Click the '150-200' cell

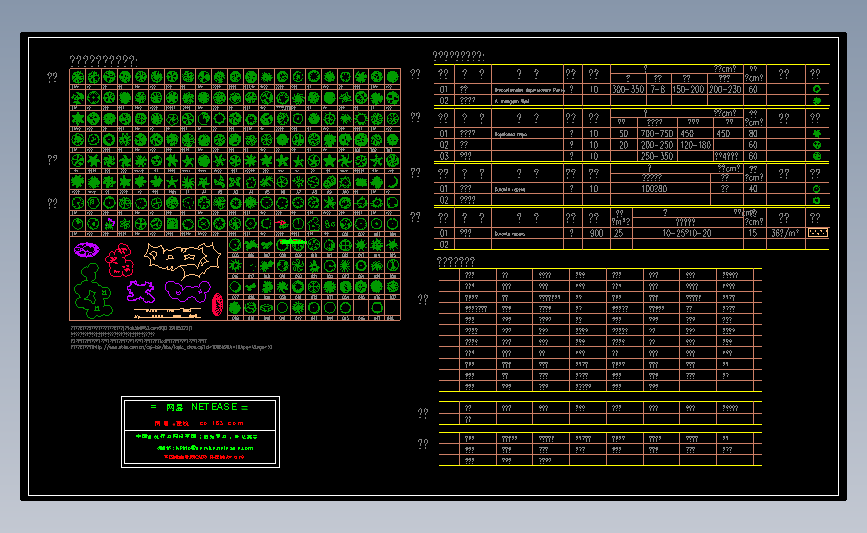tap(688, 89)
